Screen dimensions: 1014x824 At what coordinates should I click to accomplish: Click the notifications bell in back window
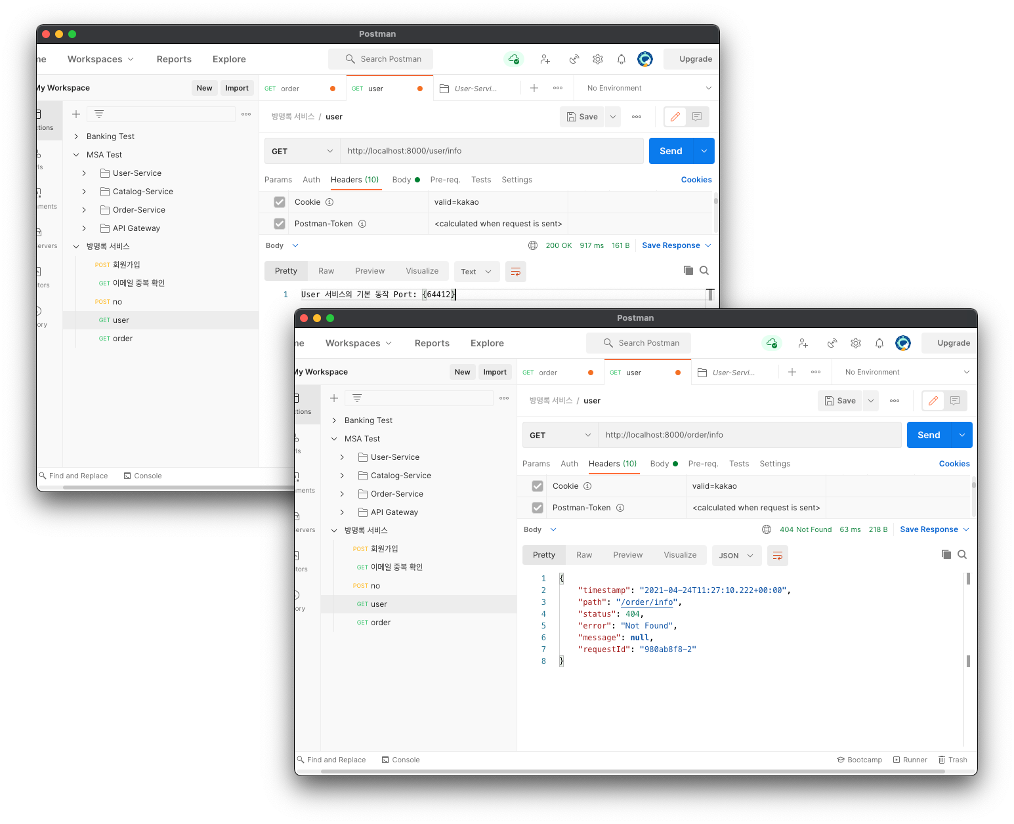(621, 59)
